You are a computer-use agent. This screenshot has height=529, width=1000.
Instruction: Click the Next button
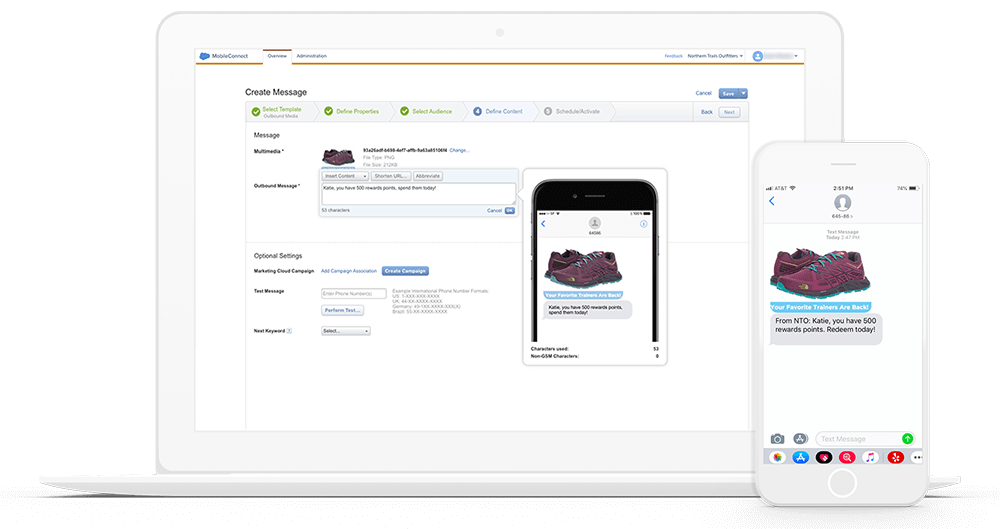pos(729,112)
